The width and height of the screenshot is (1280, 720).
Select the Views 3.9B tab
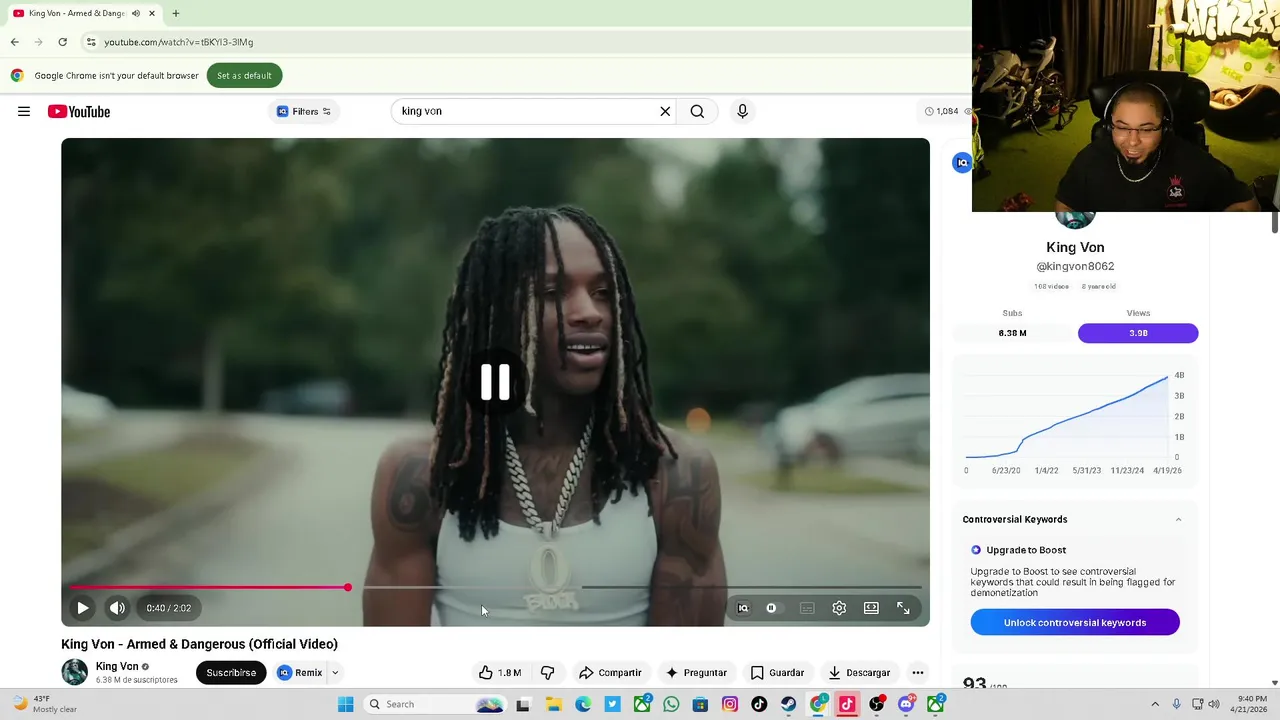[1138, 333]
